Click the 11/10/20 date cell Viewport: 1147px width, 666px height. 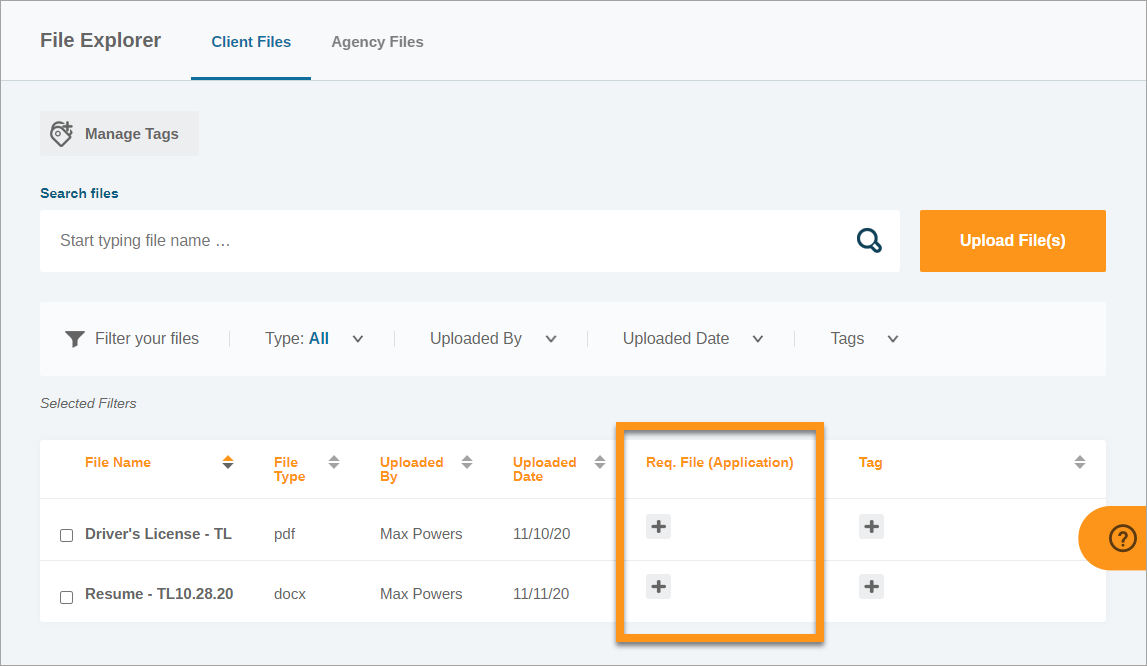pos(541,534)
